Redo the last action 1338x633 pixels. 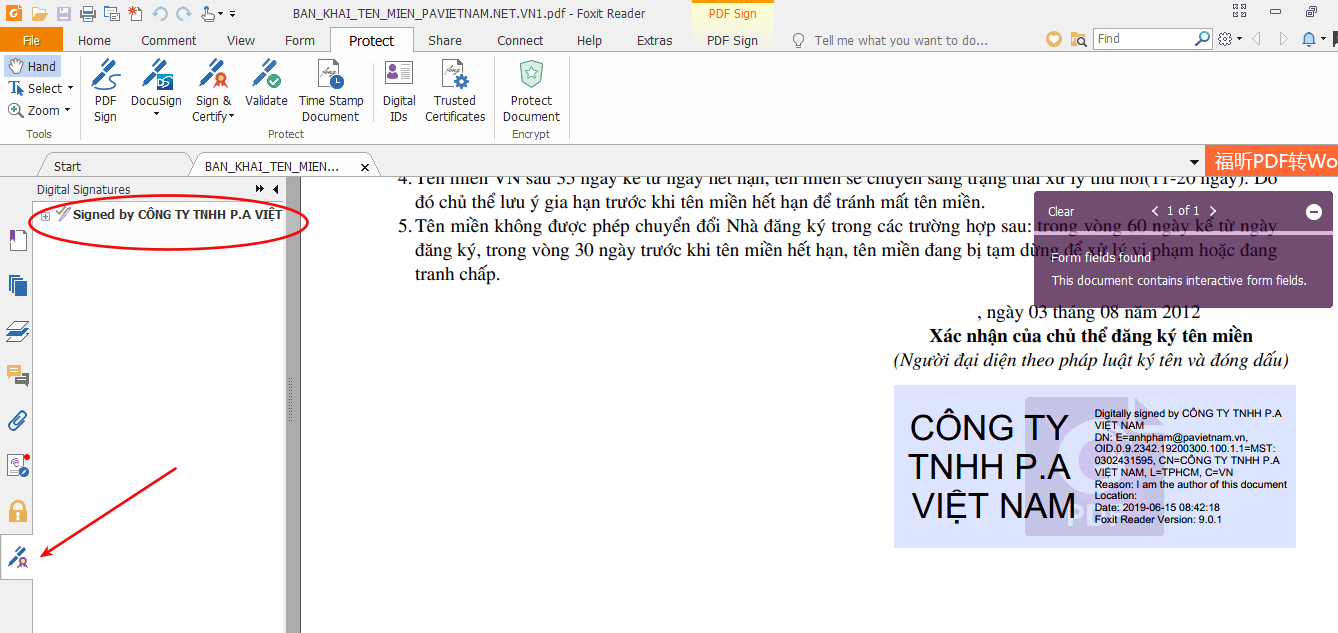183,14
